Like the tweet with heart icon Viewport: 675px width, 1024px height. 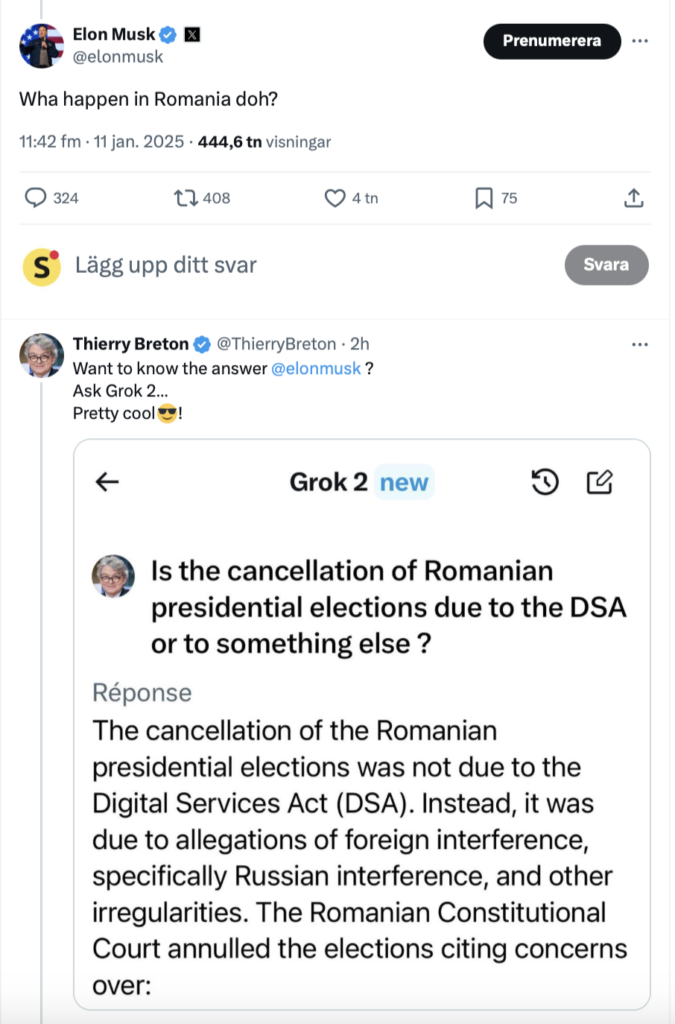(336, 198)
